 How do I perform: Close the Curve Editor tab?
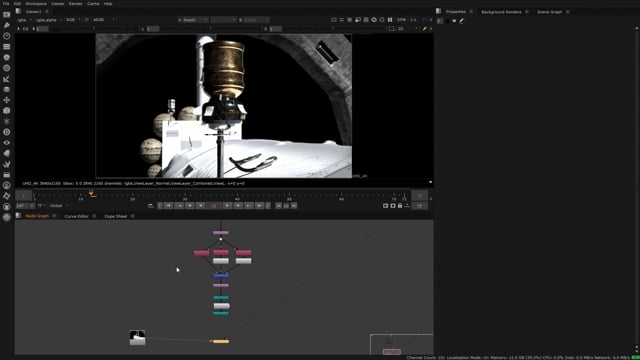(x=94, y=216)
